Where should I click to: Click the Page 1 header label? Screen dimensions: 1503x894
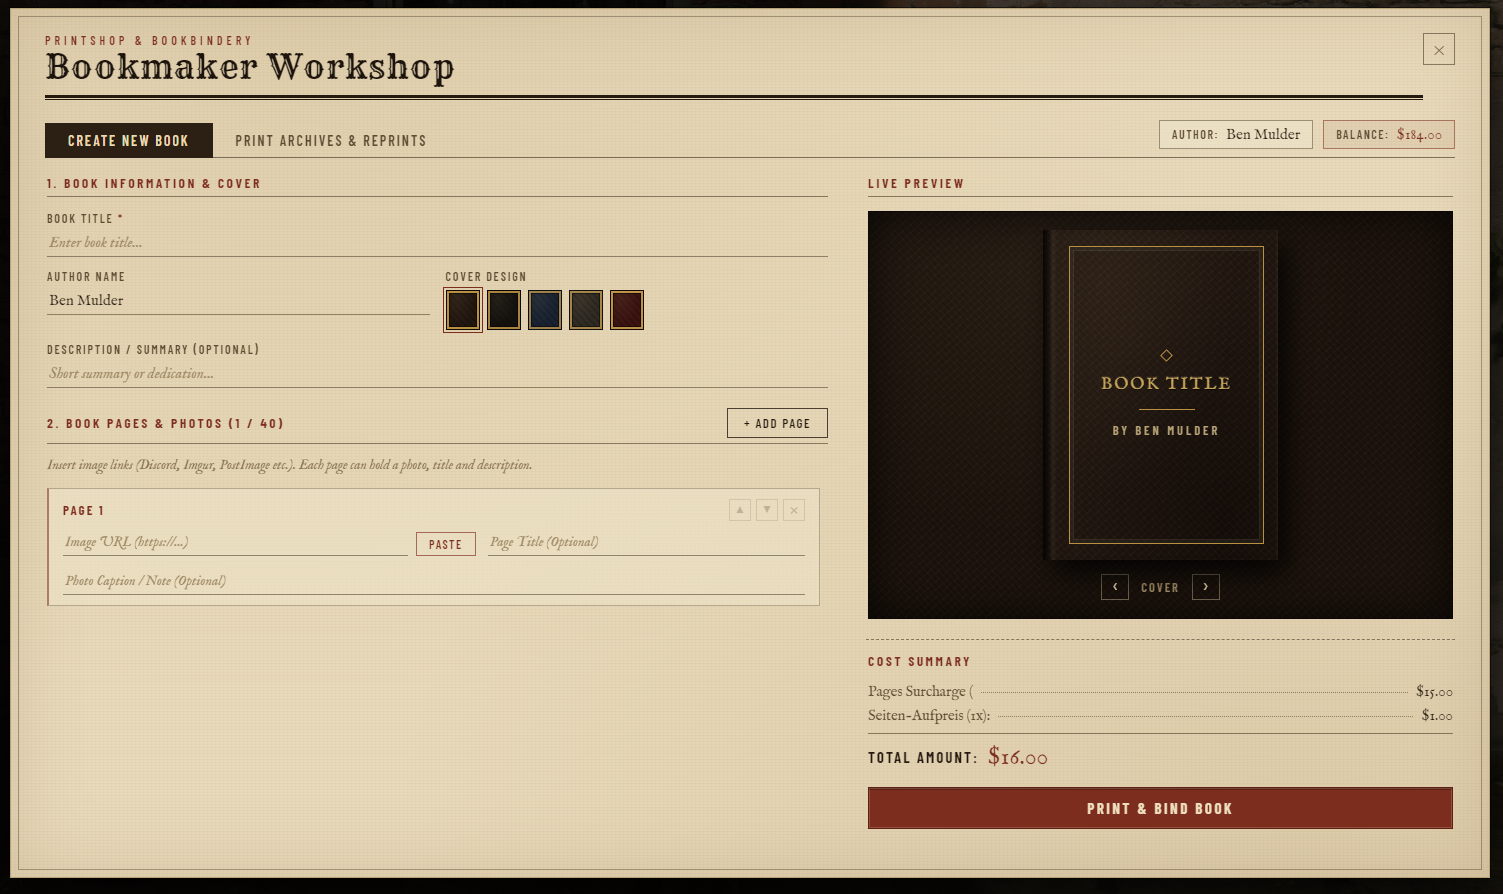coord(84,511)
